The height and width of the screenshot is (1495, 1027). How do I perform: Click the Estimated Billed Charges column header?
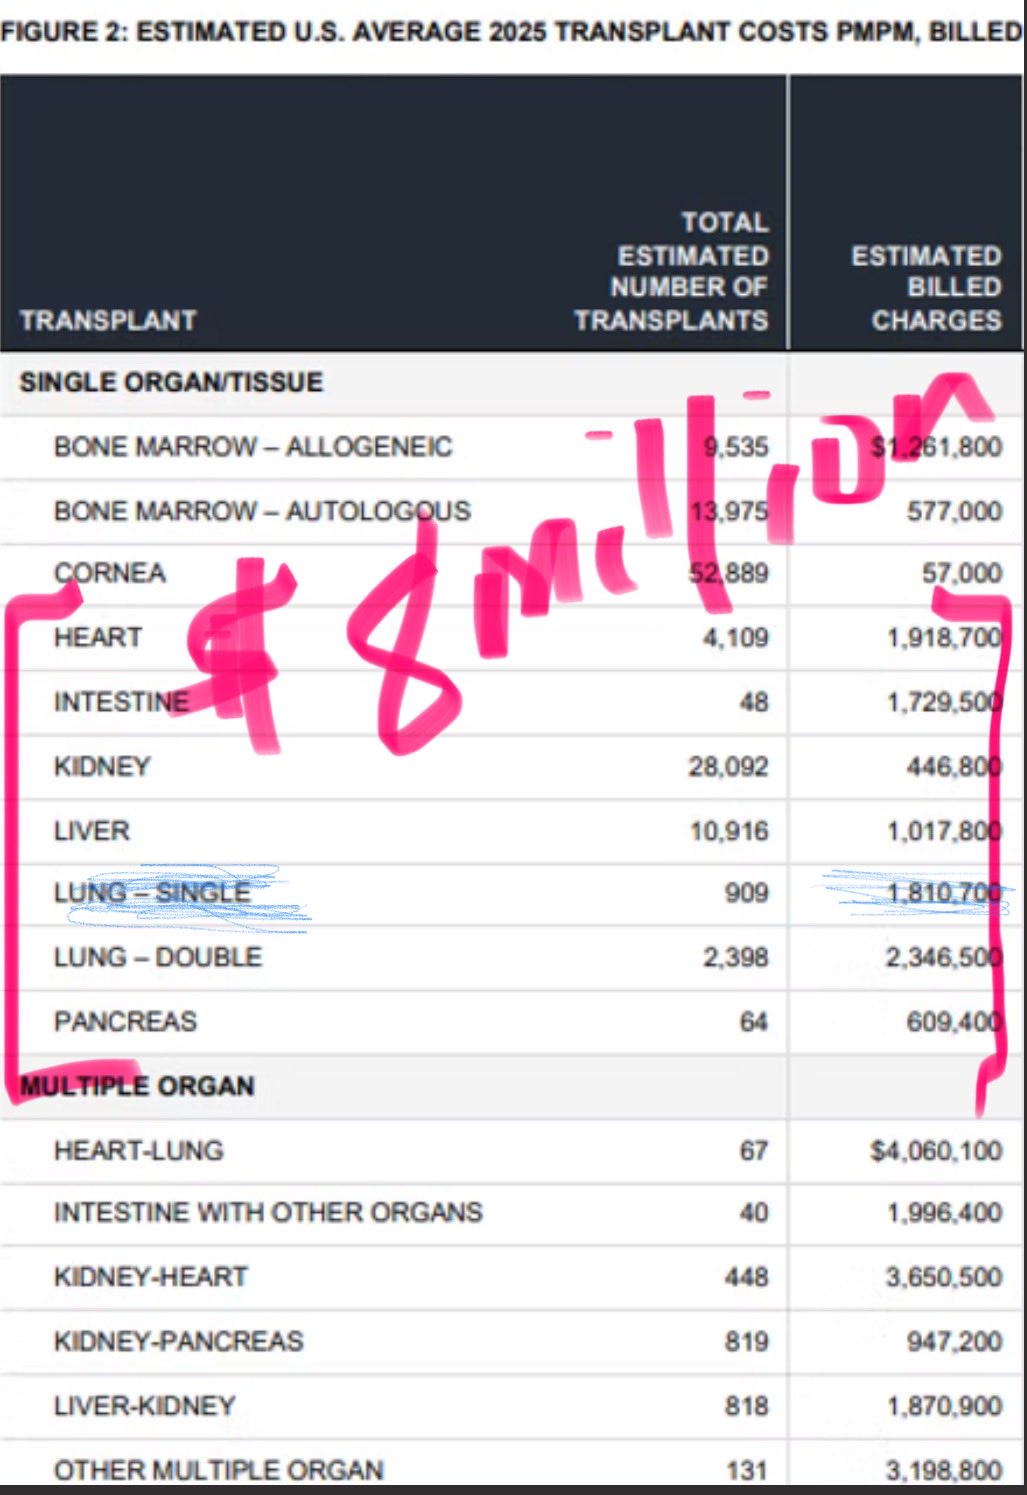927,288
